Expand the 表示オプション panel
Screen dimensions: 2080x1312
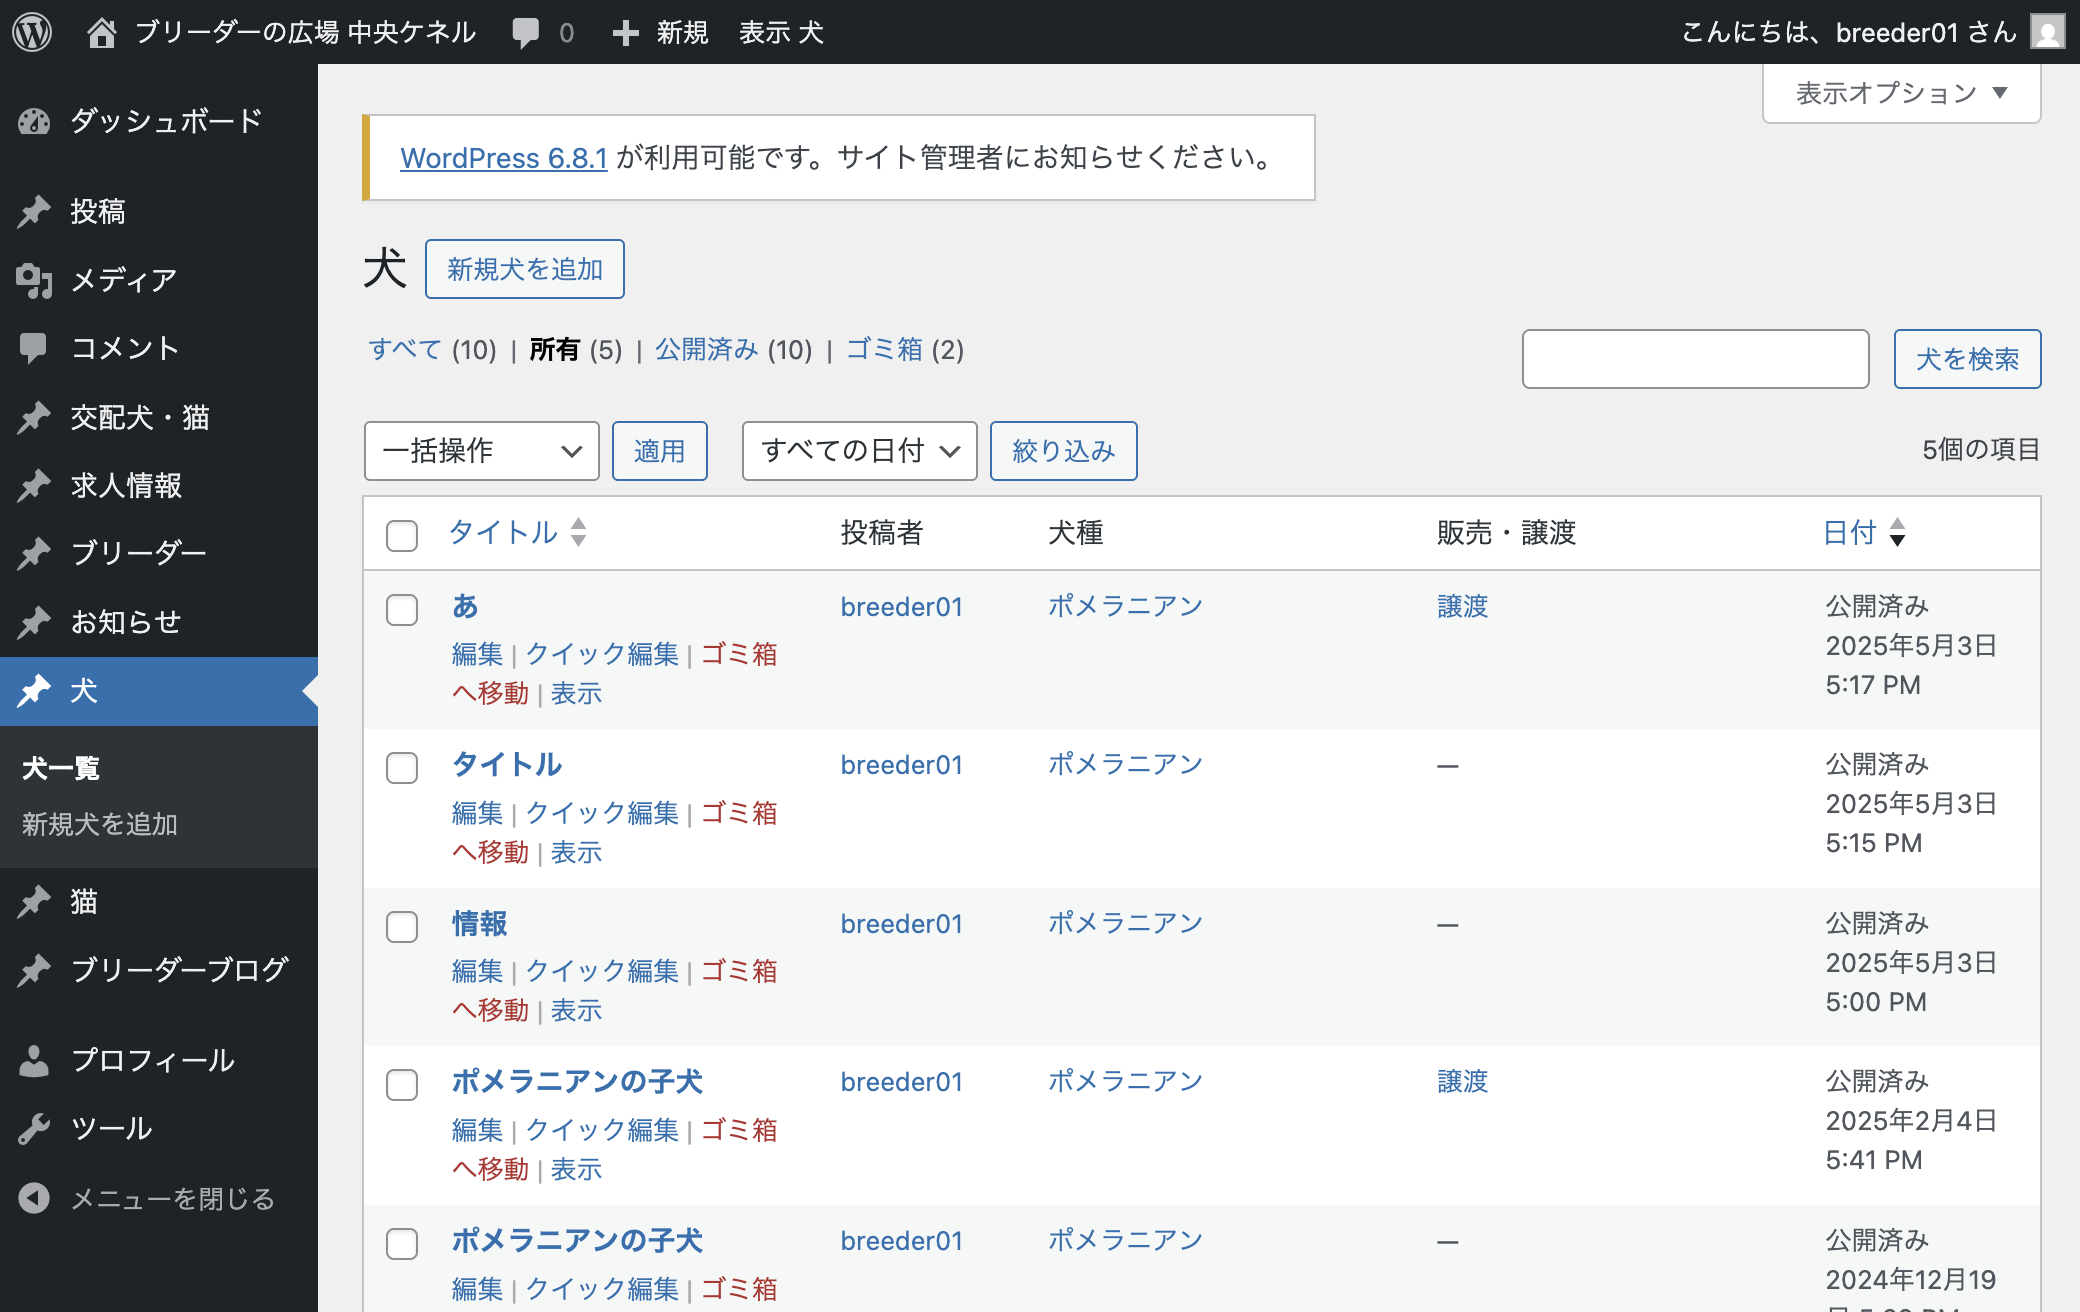[x=1902, y=93]
